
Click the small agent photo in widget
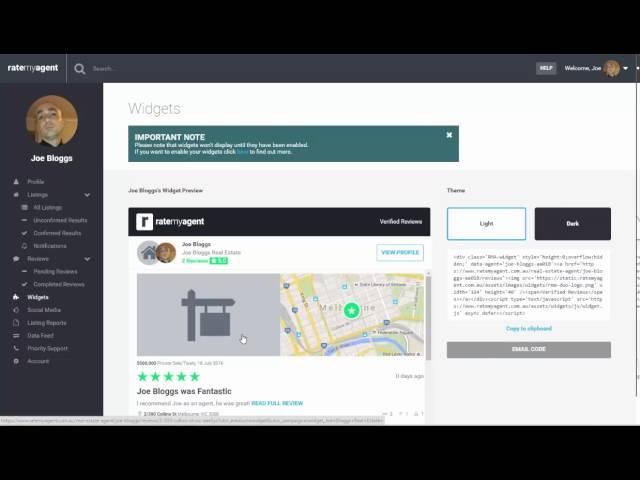click(166, 253)
